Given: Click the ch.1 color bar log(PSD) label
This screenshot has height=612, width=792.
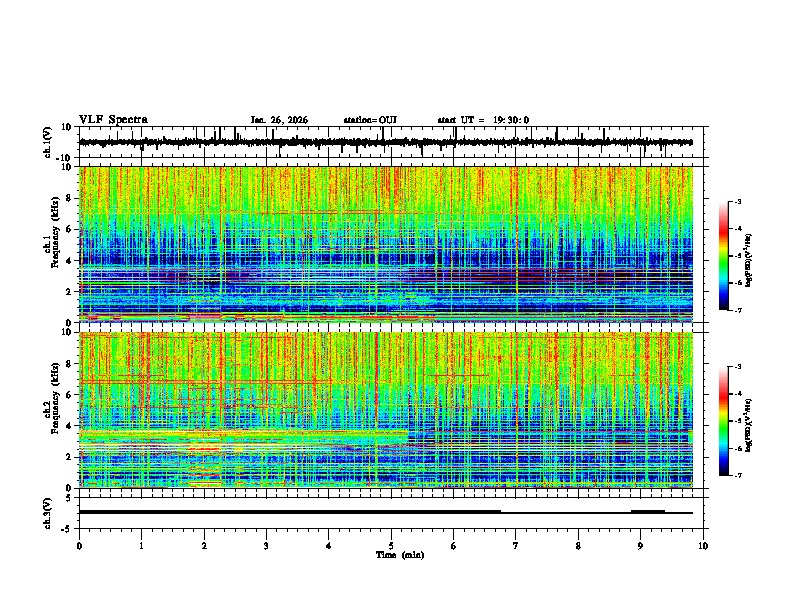Looking at the screenshot, I should pos(749,261).
